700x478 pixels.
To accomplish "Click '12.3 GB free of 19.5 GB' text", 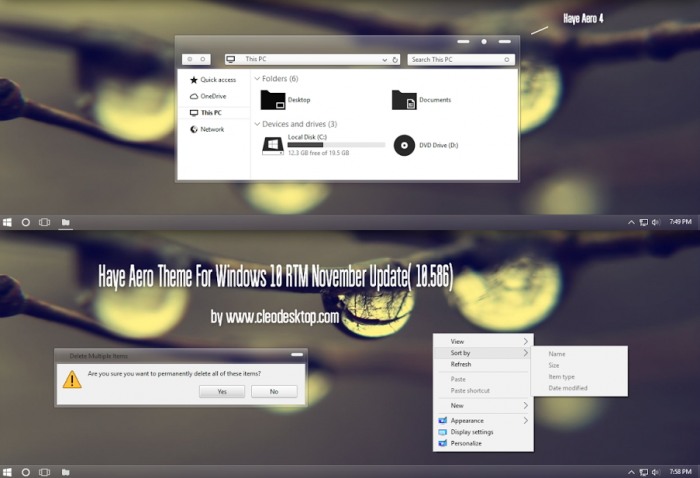I will pos(318,153).
